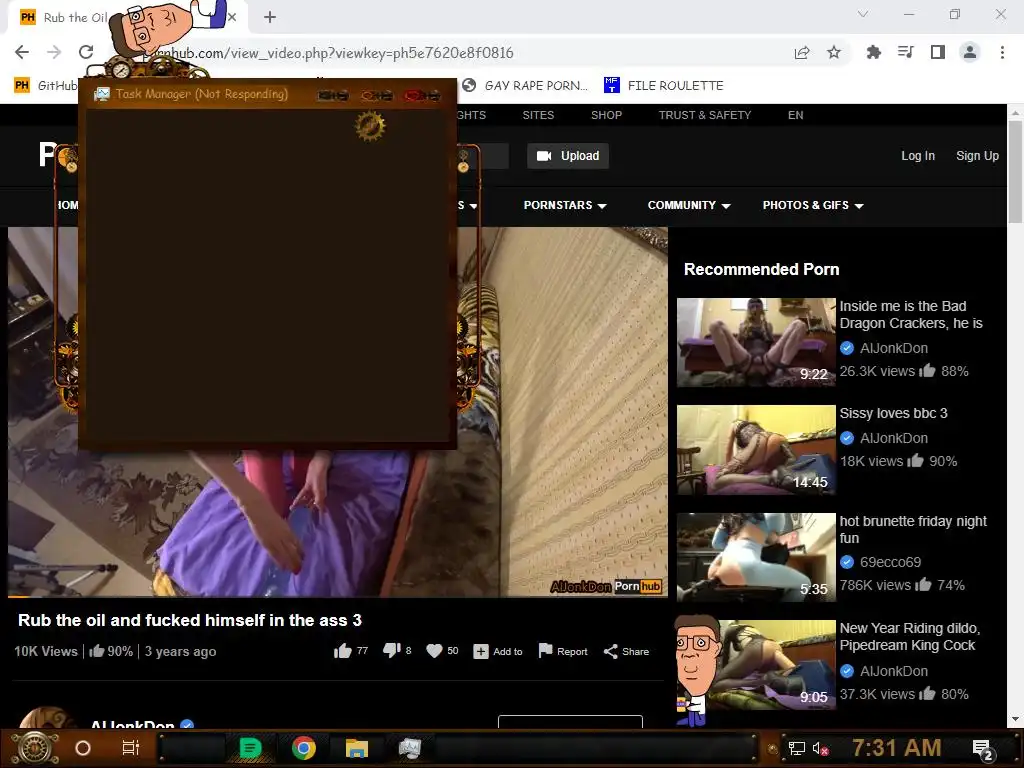Click the heart favorite icon with 50
Screen dimensions: 1024x768
[x=434, y=651]
